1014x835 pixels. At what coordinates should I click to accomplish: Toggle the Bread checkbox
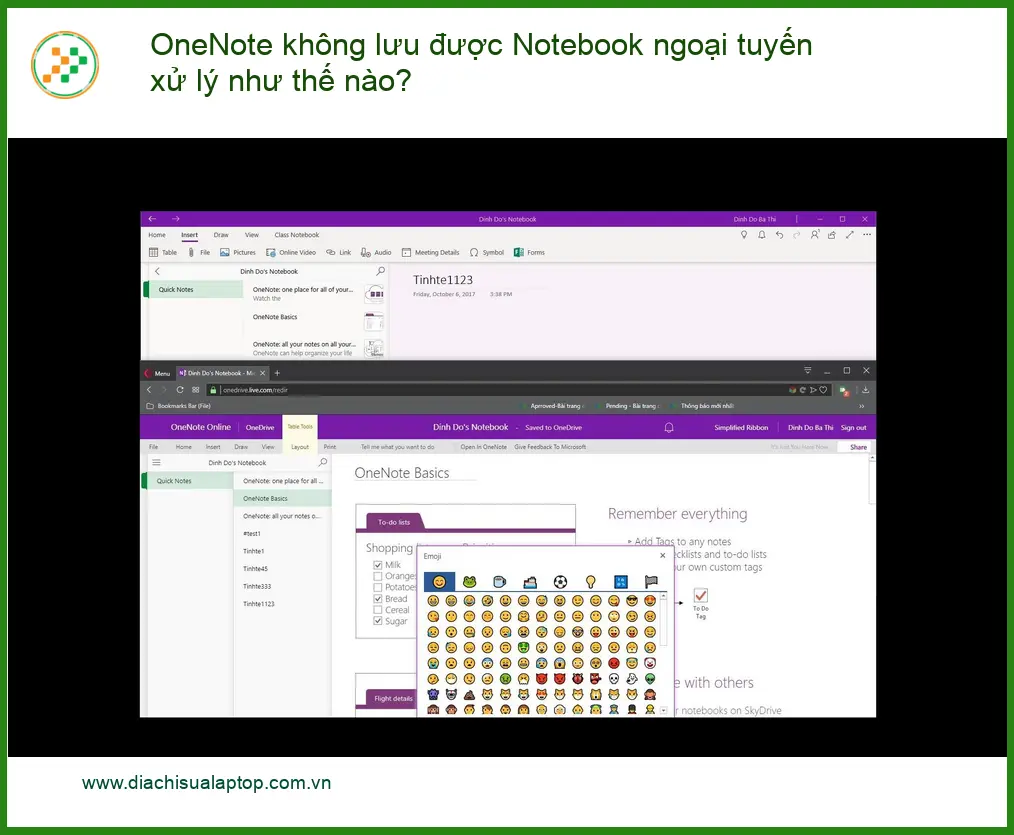(378, 599)
